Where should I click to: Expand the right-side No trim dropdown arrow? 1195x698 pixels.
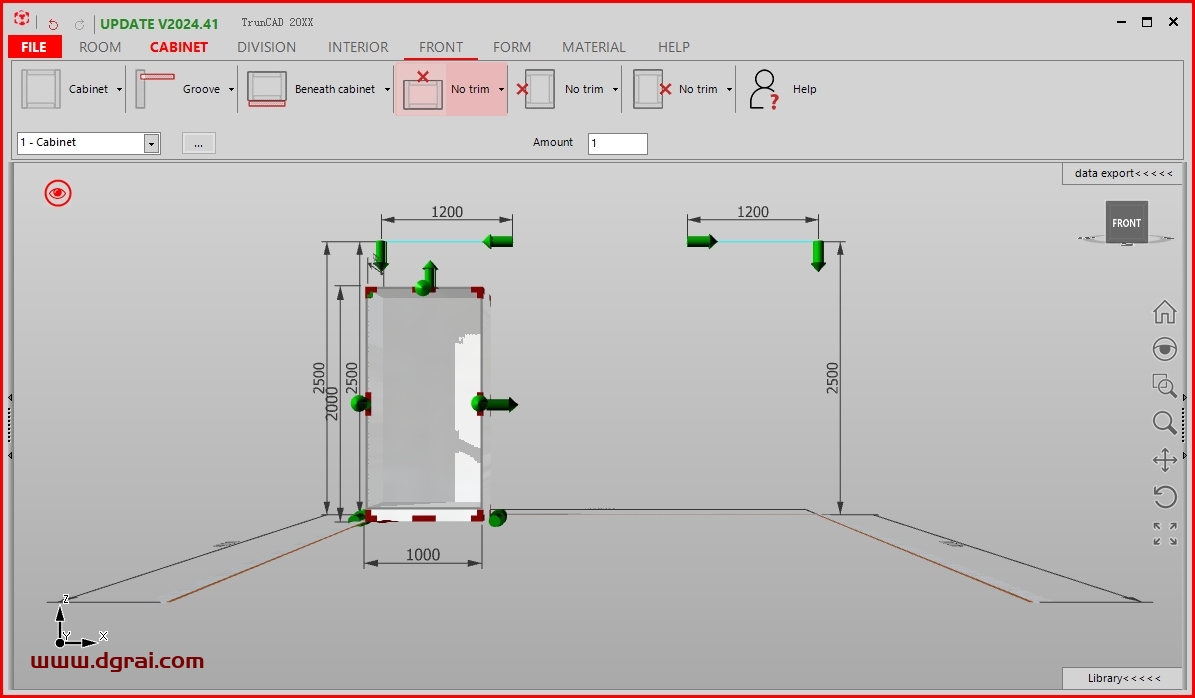click(729, 90)
